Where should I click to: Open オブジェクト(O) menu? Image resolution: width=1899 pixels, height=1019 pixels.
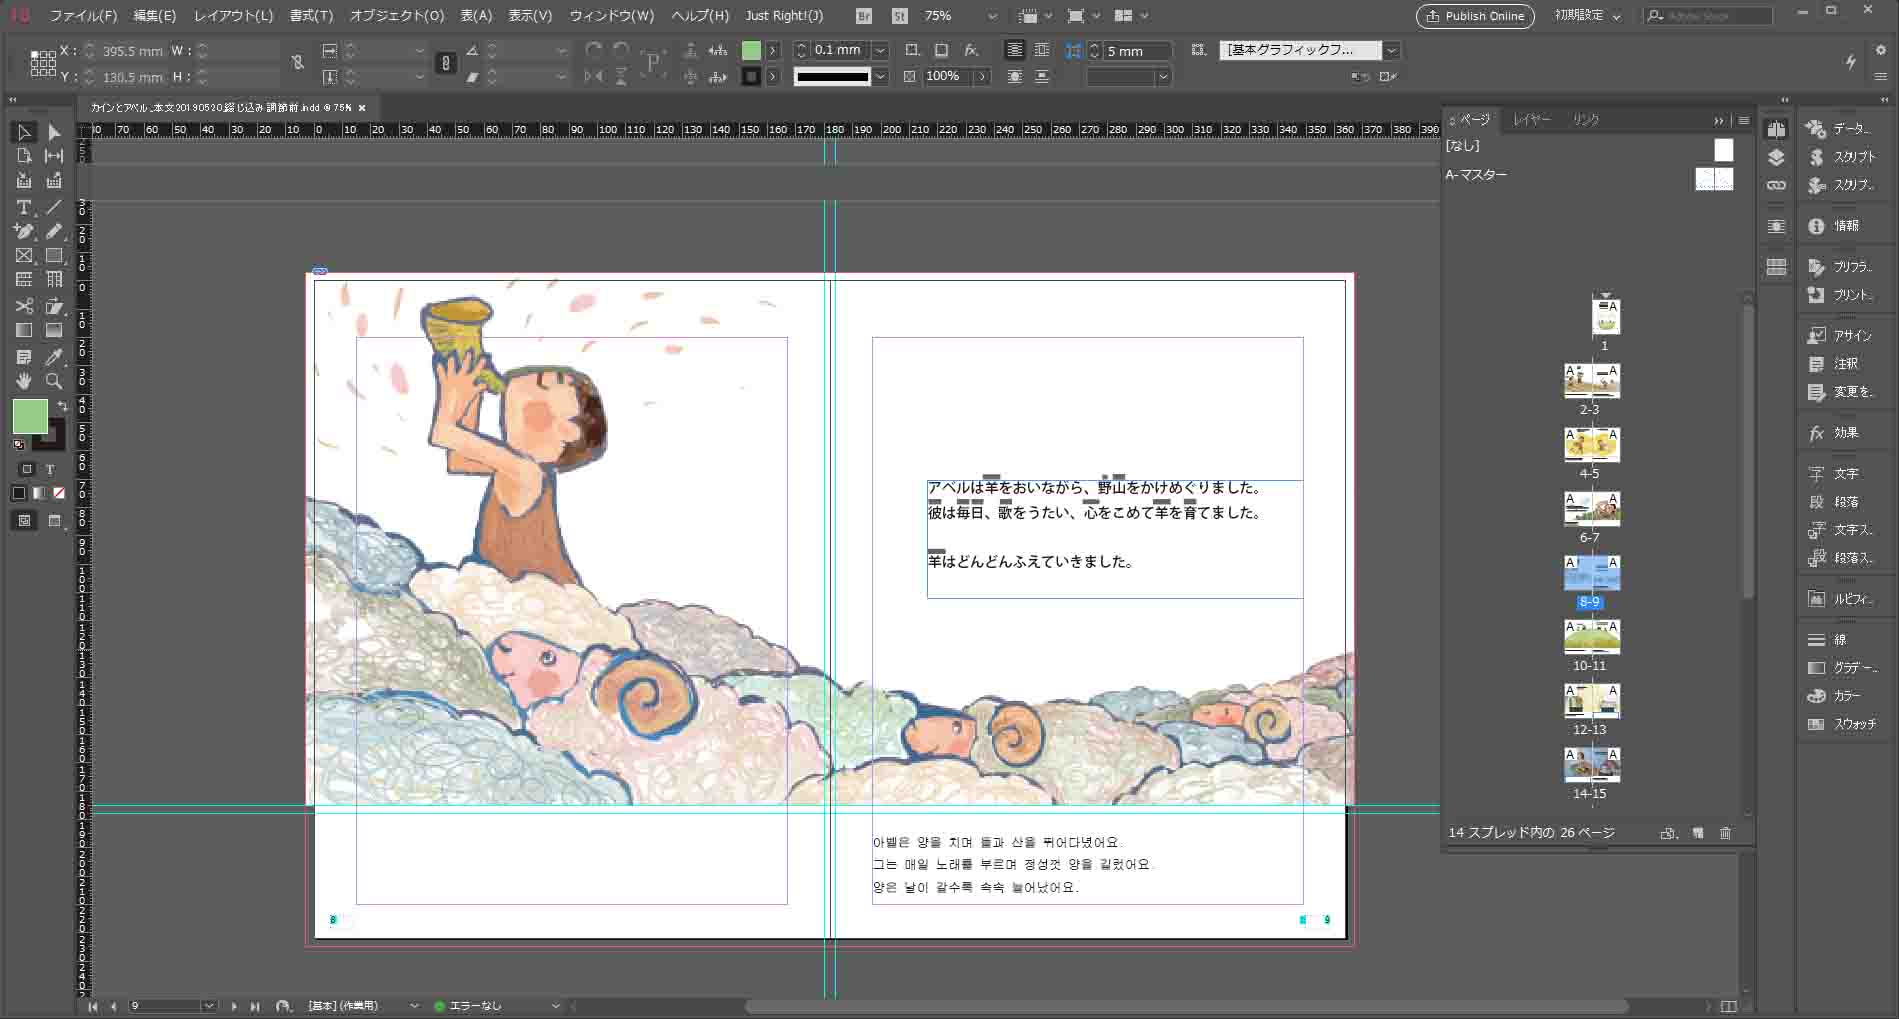[396, 16]
